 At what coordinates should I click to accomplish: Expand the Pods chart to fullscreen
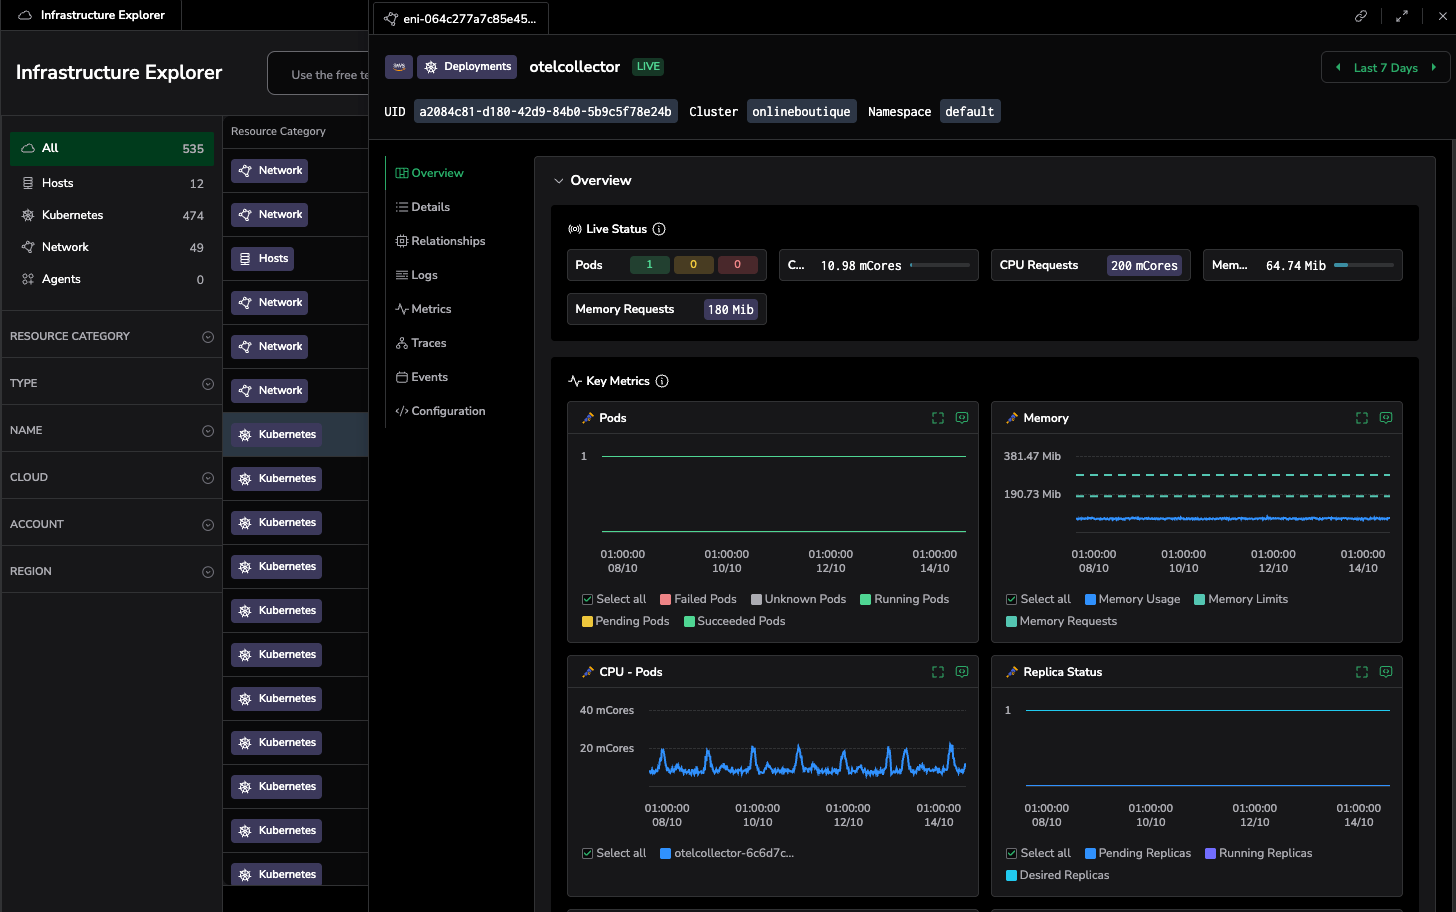coord(938,418)
